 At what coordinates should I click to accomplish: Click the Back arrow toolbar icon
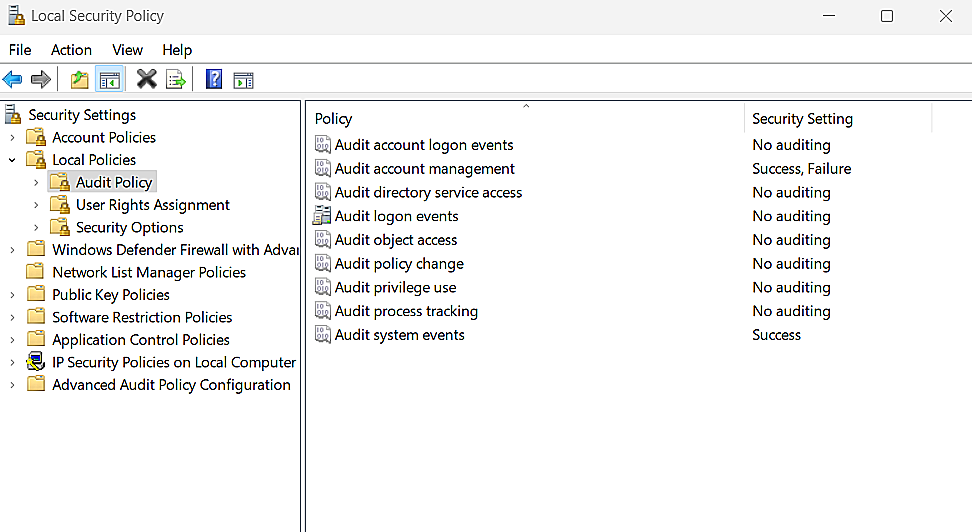click(13, 79)
